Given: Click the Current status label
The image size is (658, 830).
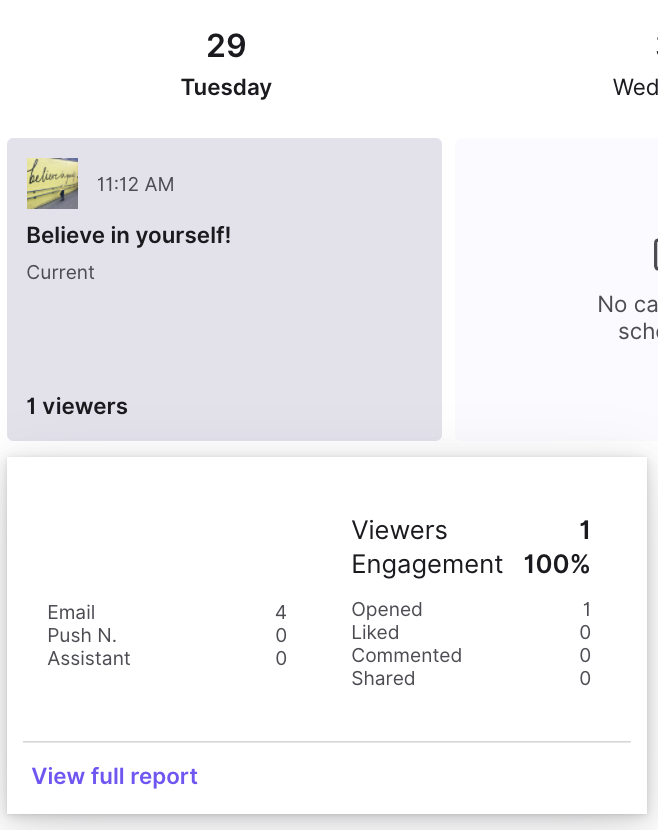Looking at the screenshot, I should click(x=60, y=272).
